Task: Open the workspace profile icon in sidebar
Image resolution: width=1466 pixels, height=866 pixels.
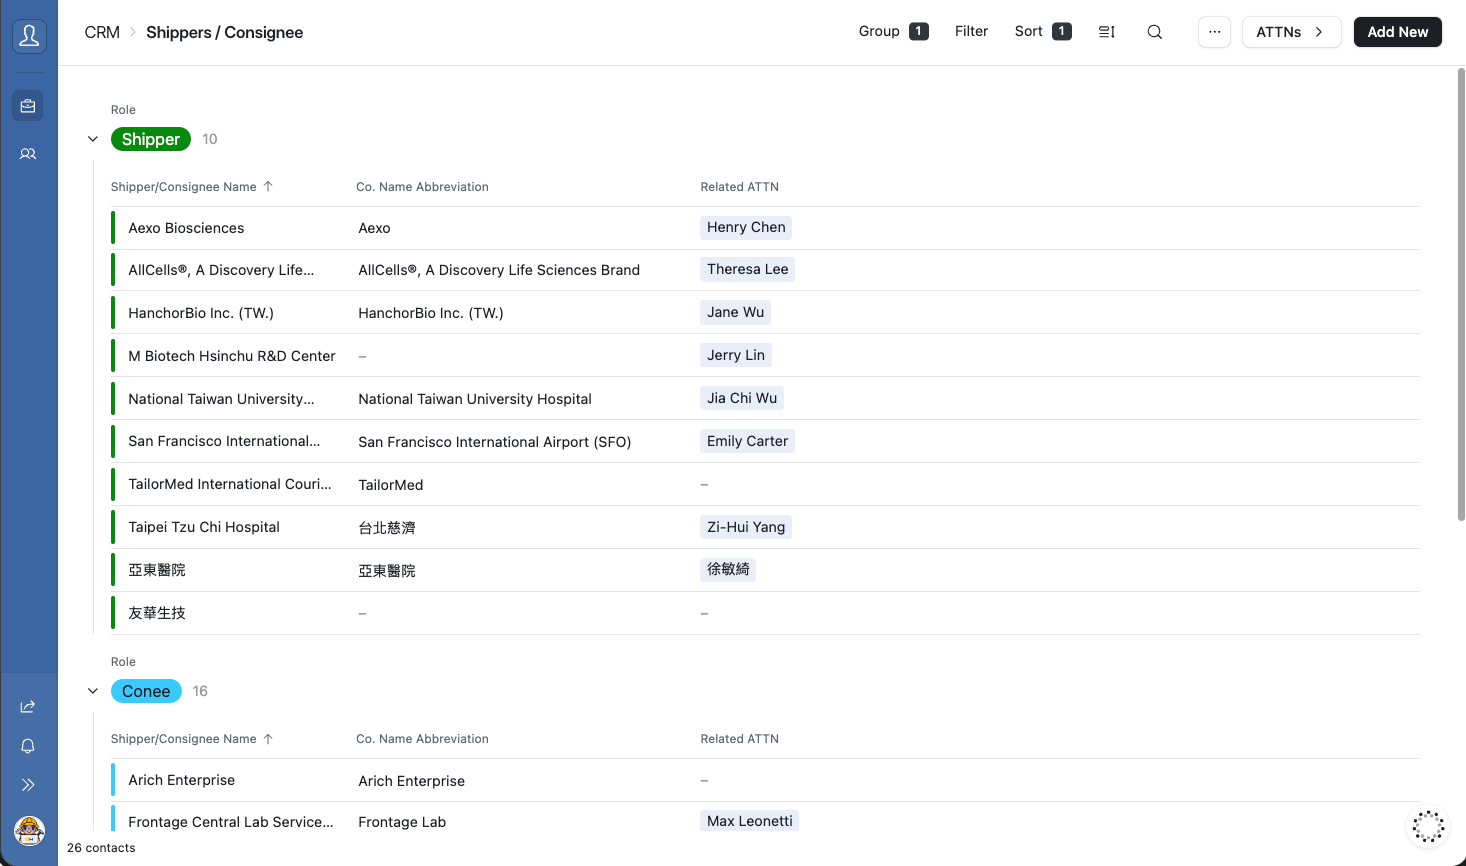Action: point(29,37)
